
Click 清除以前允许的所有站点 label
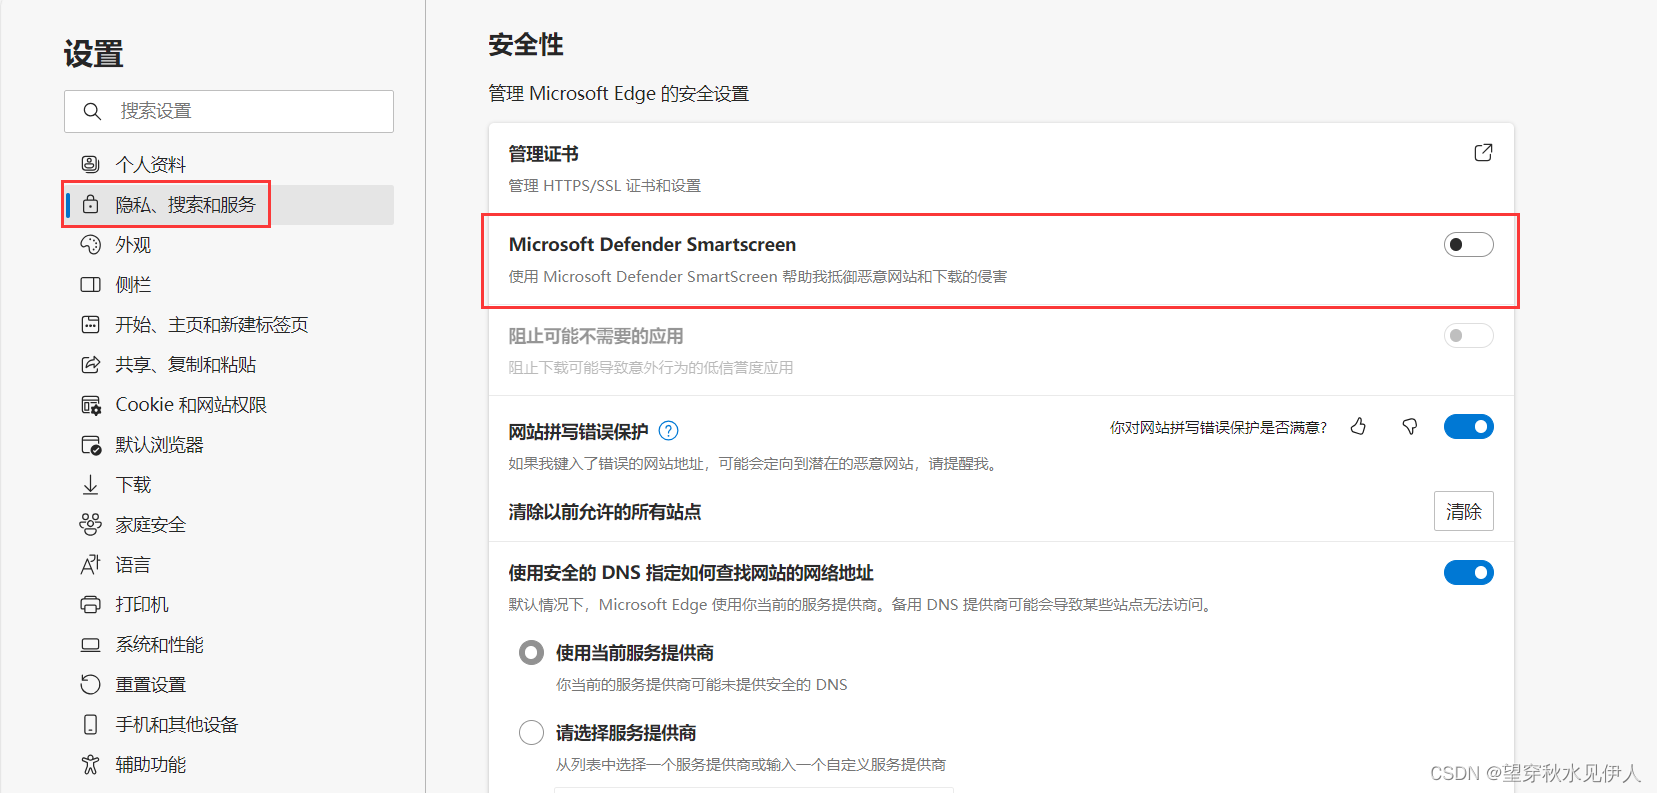[x=605, y=512]
